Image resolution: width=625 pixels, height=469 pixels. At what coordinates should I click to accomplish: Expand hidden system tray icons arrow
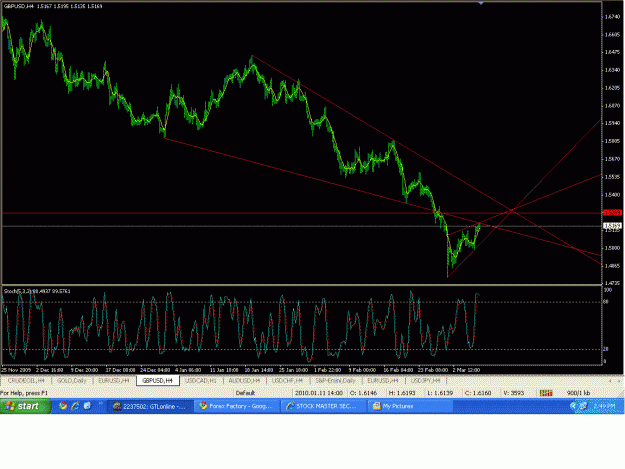(573, 406)
